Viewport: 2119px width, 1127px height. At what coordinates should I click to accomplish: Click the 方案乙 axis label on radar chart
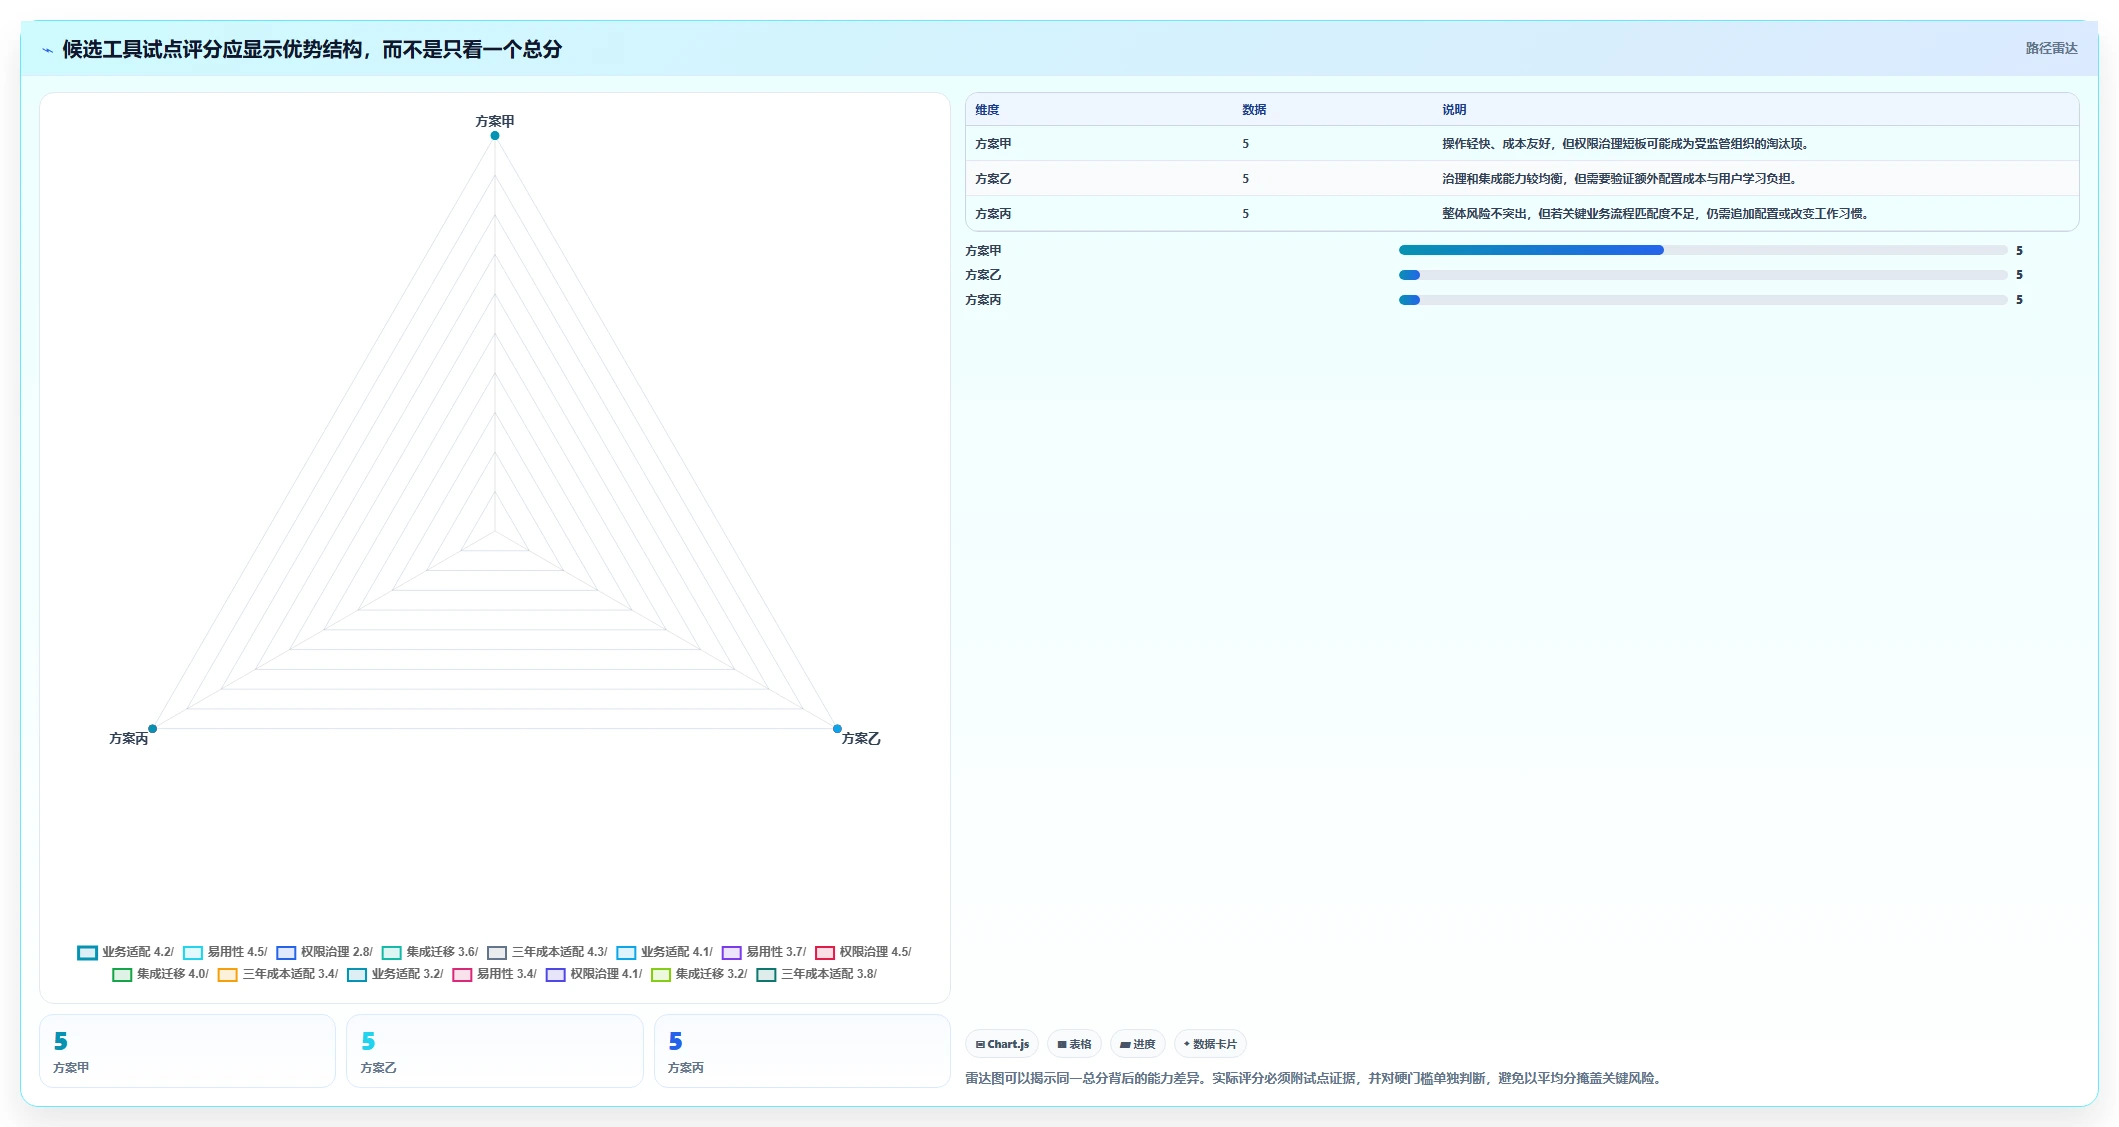pos(861,738)
